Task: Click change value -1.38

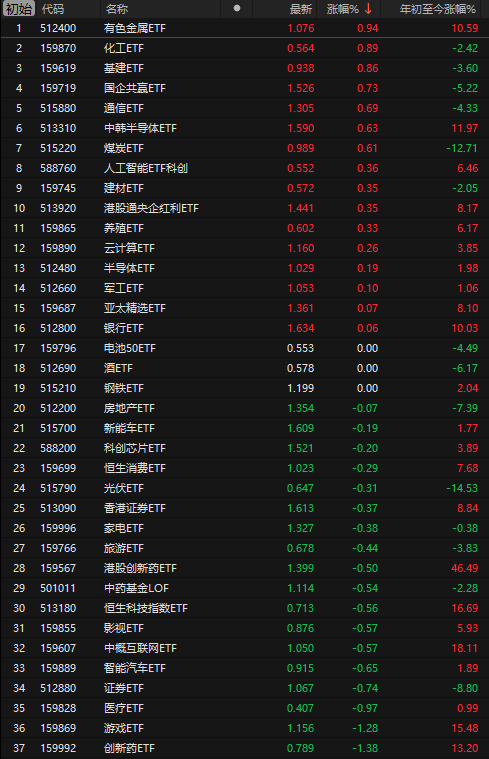Action: (365, 748)
